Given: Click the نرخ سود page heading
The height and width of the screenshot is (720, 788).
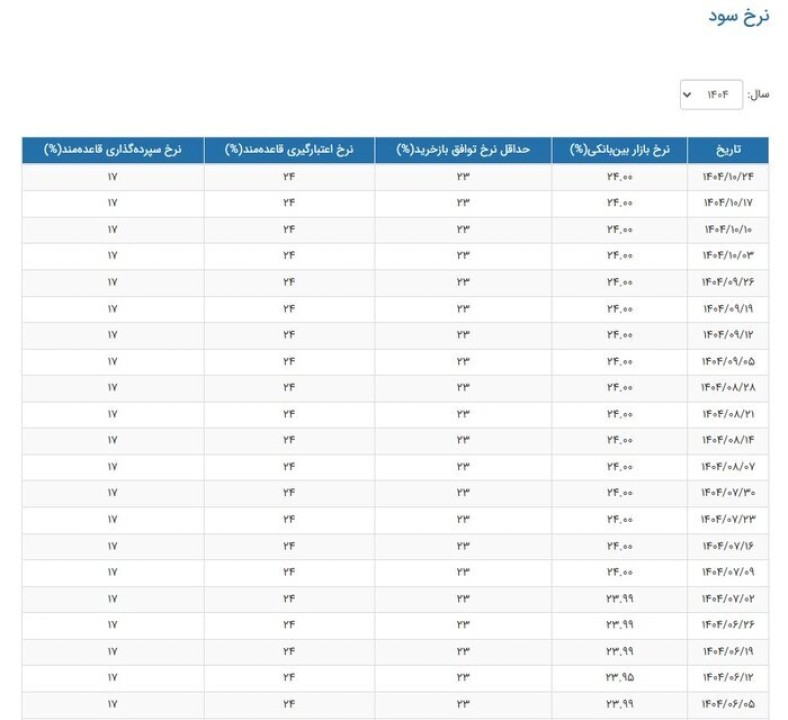Looking at the screenshot, I should (739, 18).
